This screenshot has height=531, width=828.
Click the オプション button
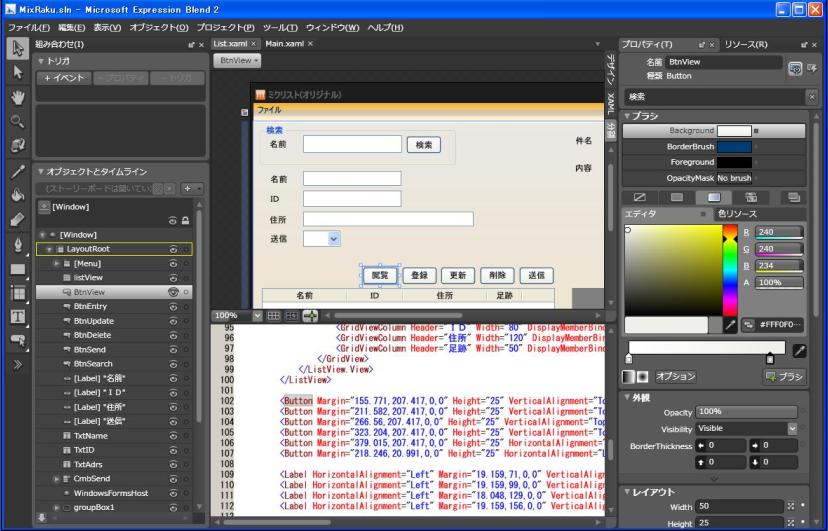point(675,376)
